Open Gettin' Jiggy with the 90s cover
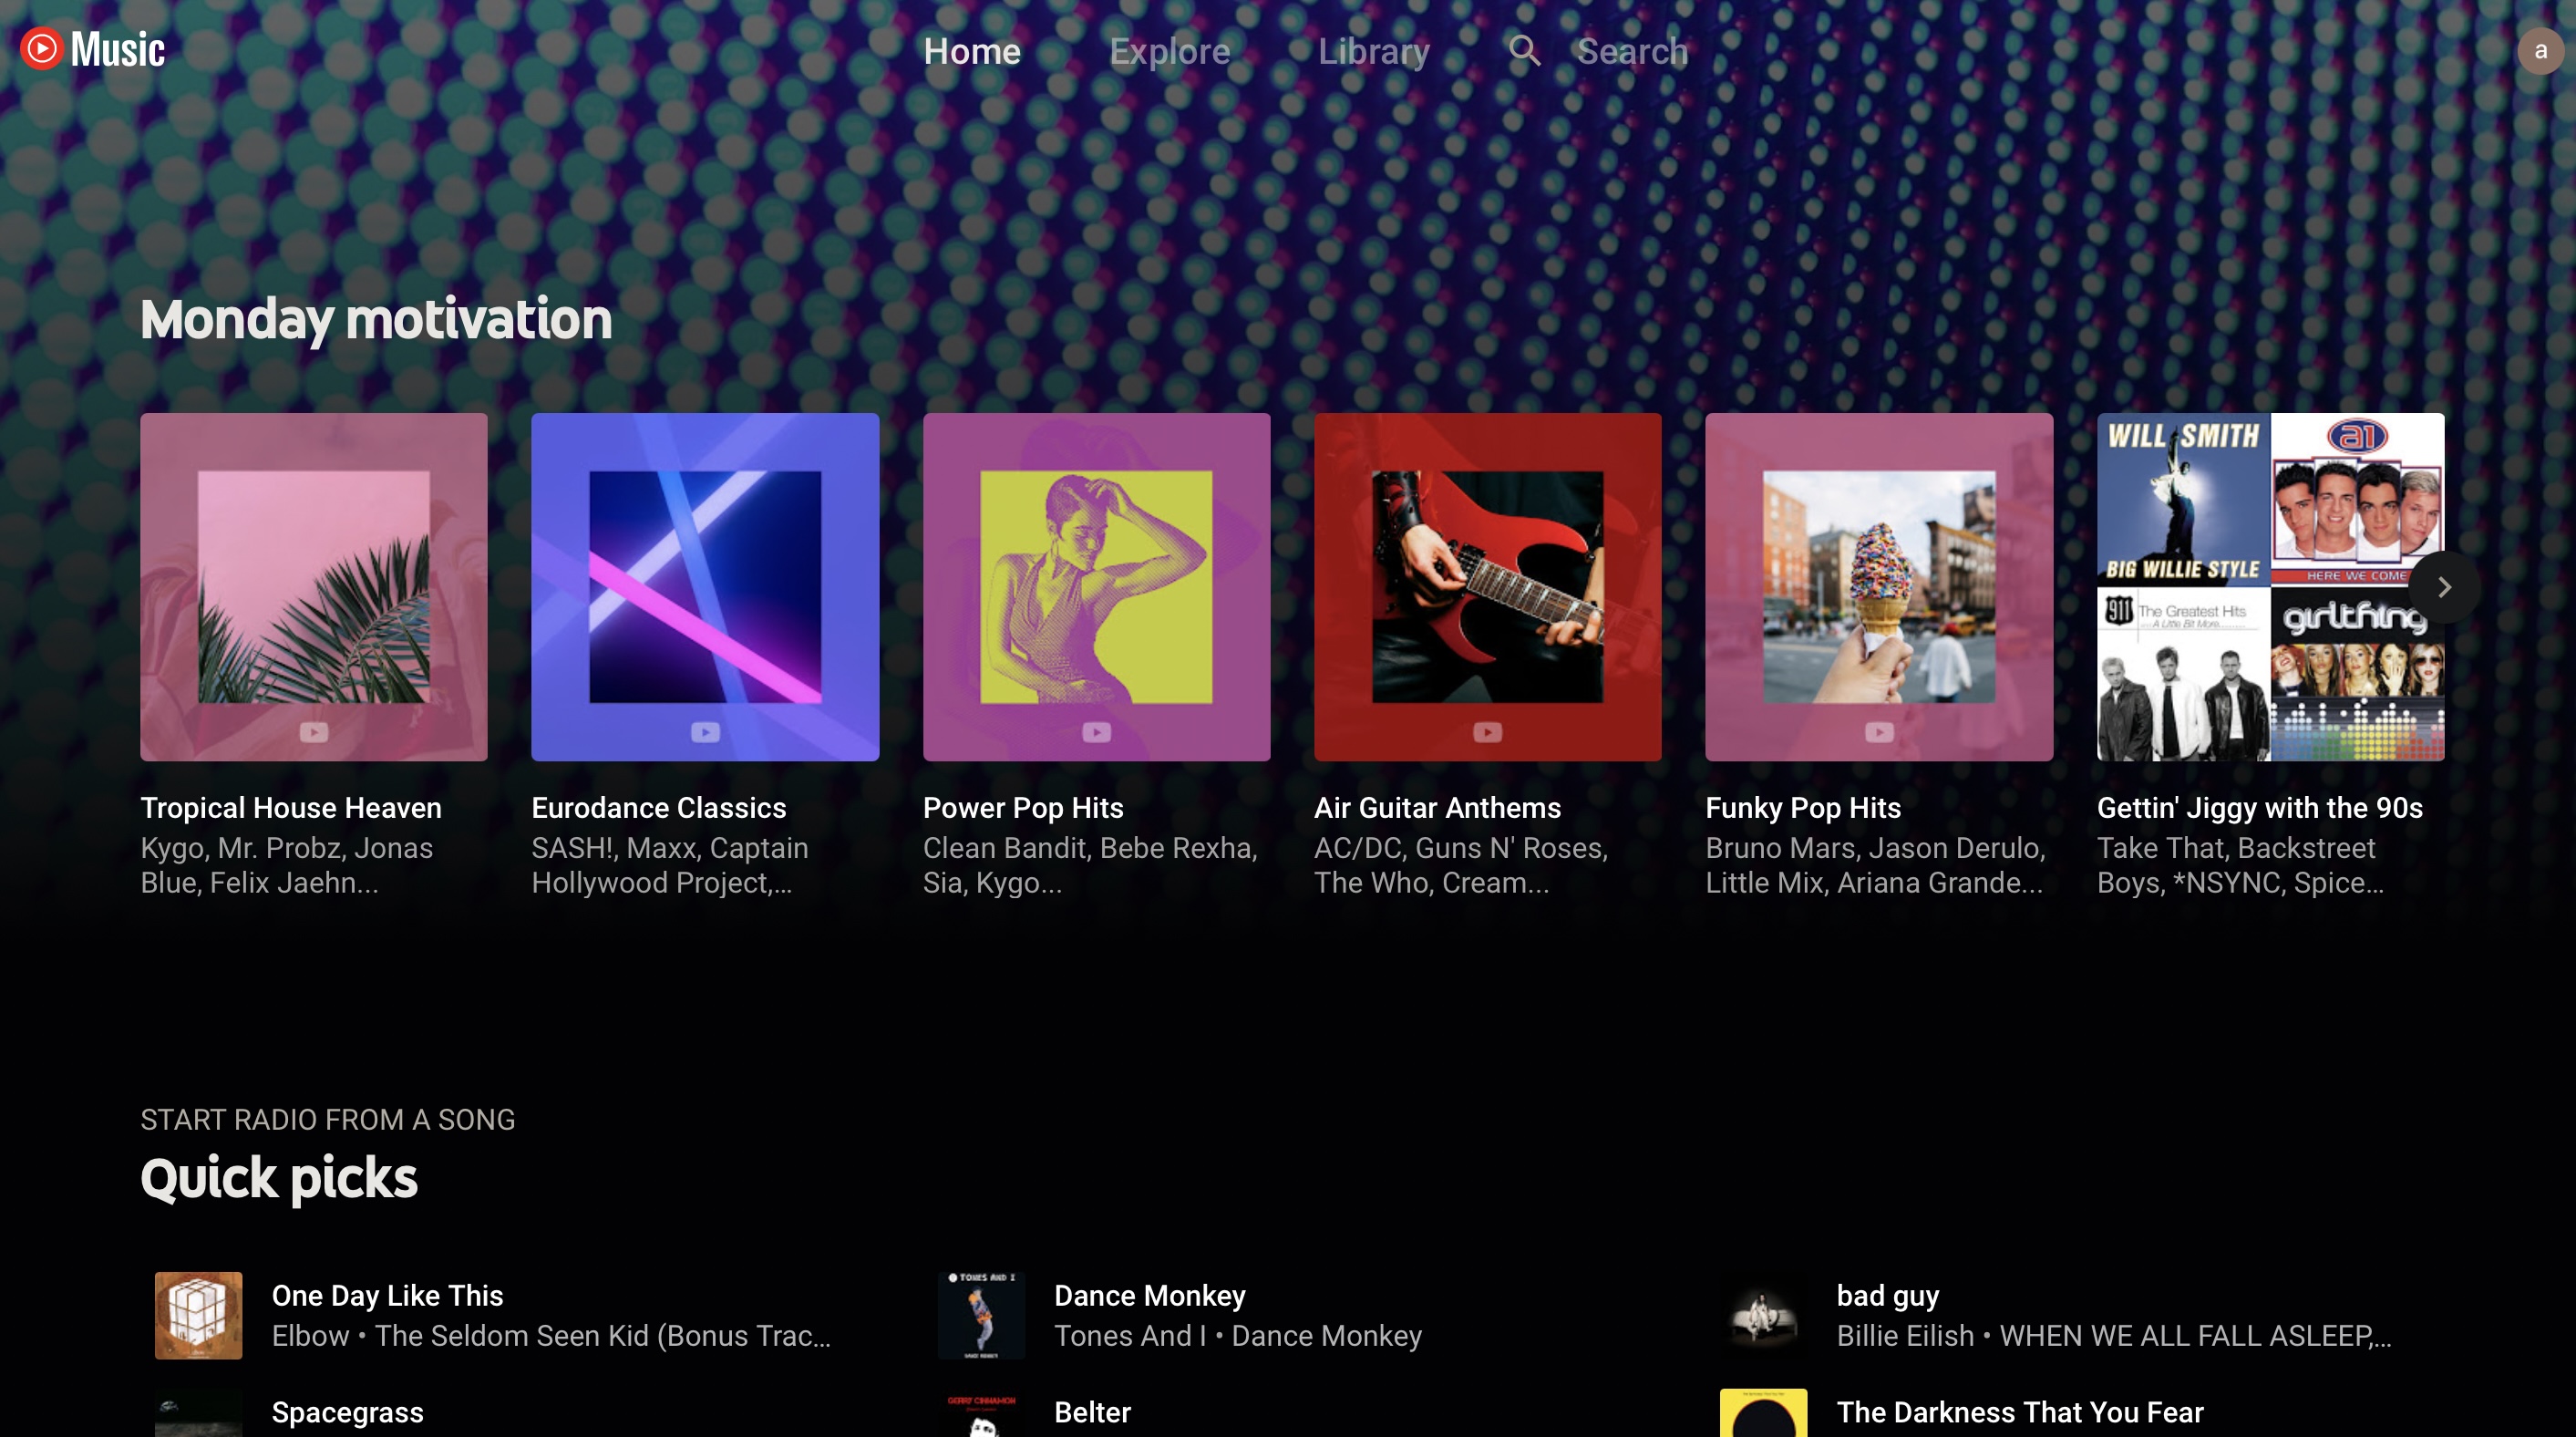2576x1437 pixels. point(2270,587)
